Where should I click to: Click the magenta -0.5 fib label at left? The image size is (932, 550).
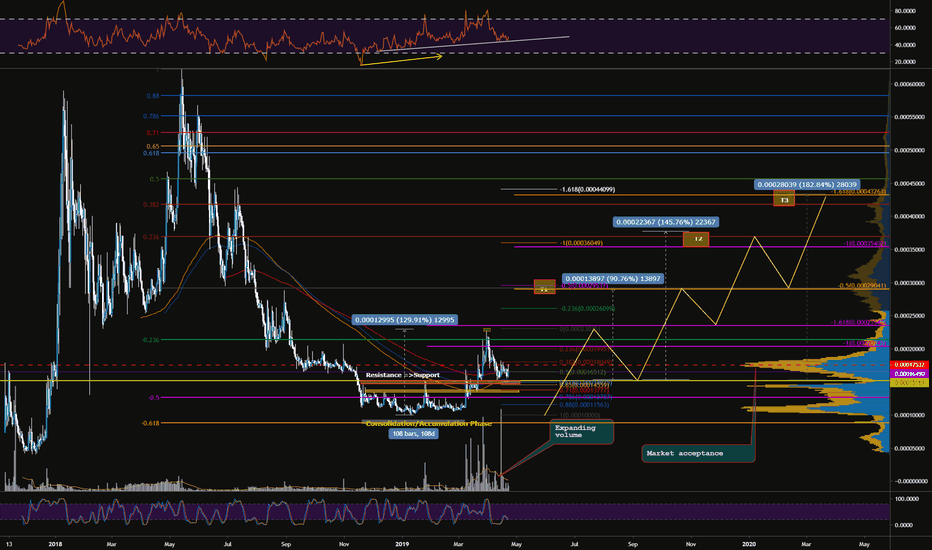153,397
